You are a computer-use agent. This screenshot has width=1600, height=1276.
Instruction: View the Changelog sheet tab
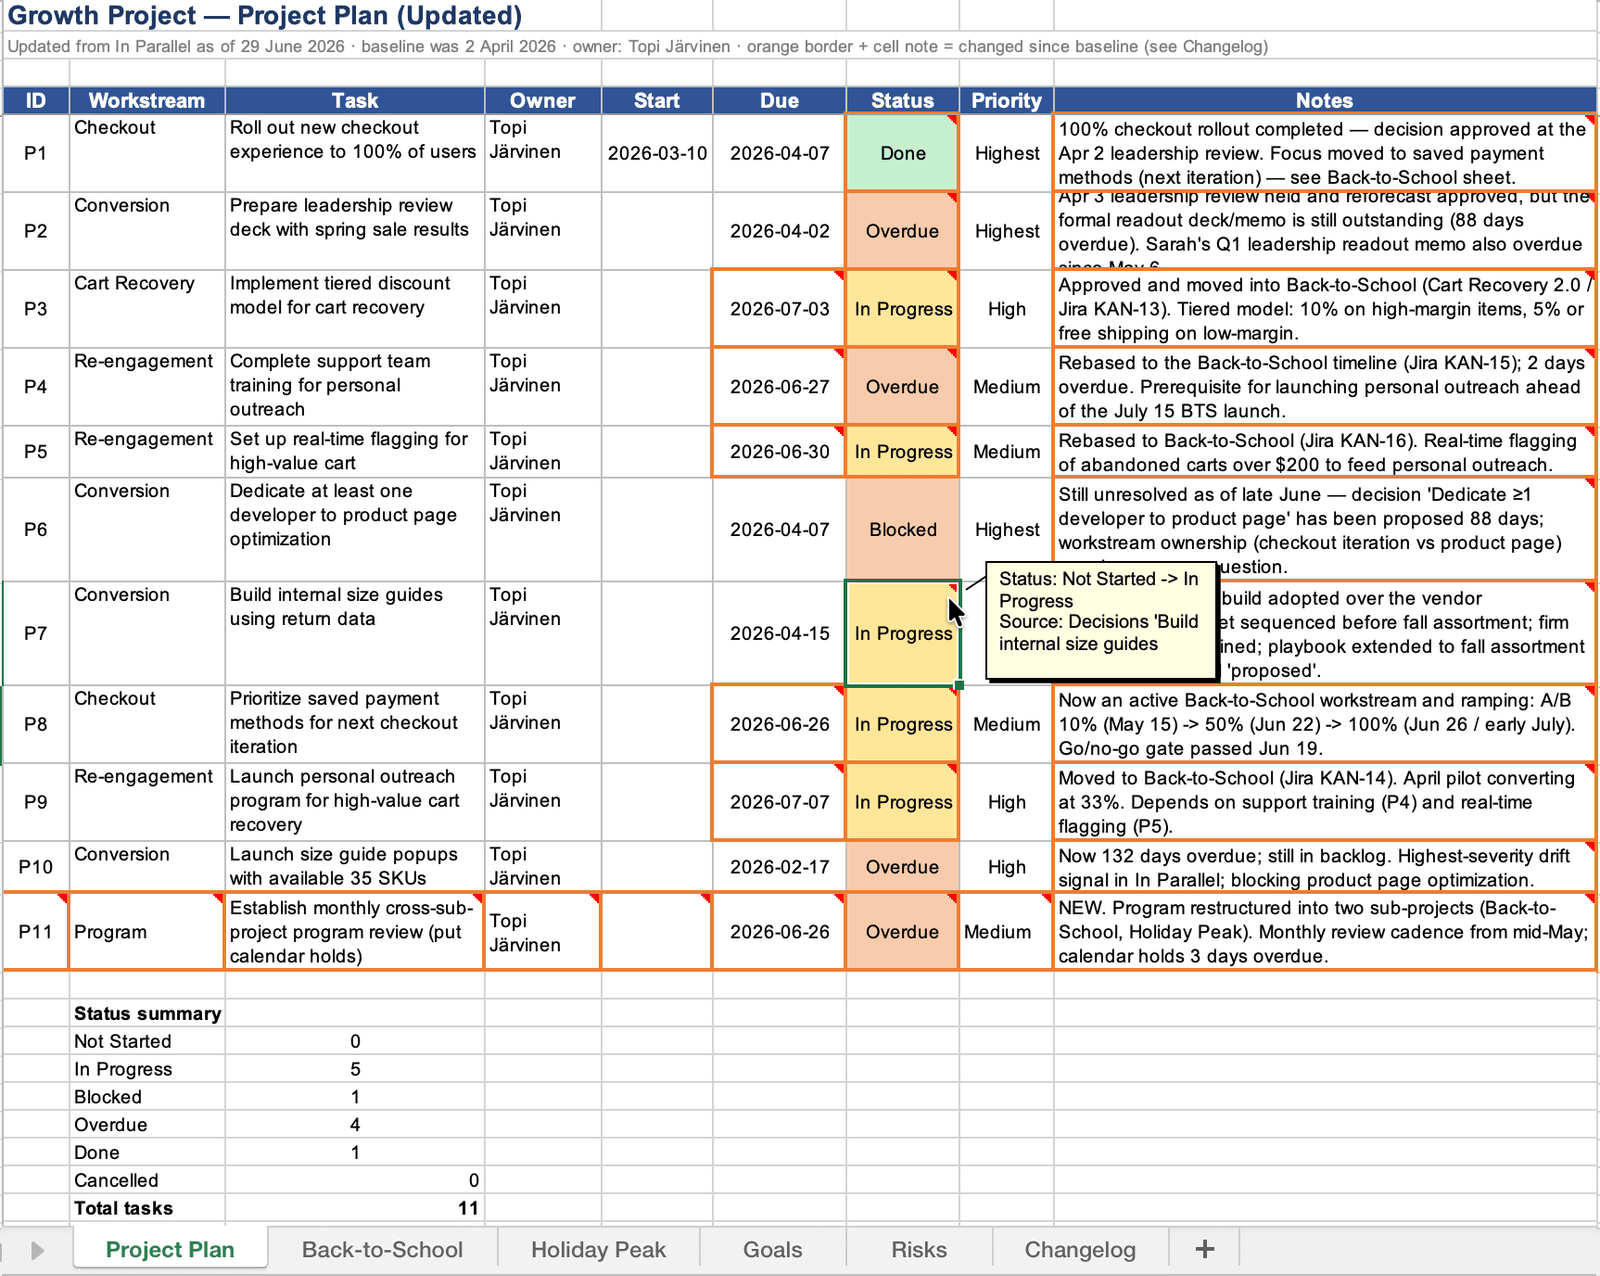tap(1080, 1249)
